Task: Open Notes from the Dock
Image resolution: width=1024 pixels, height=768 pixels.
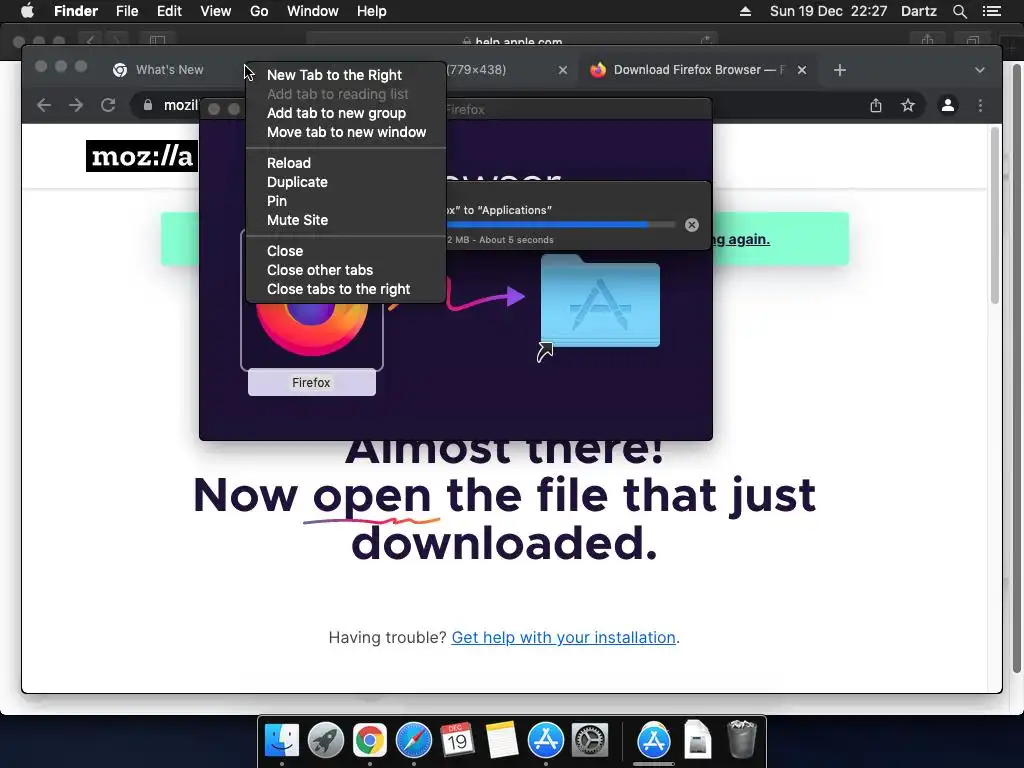Action: point(502,741)
